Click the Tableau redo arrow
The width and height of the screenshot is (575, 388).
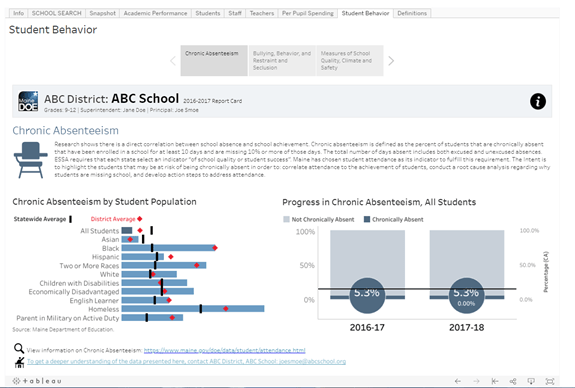click(x=476, y=381)
